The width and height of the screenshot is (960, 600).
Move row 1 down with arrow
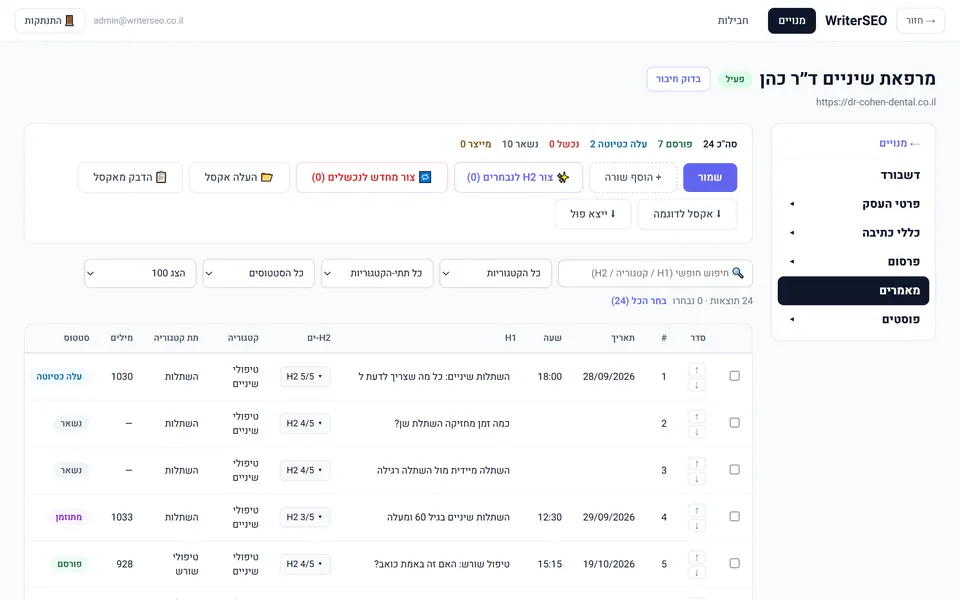697,385
